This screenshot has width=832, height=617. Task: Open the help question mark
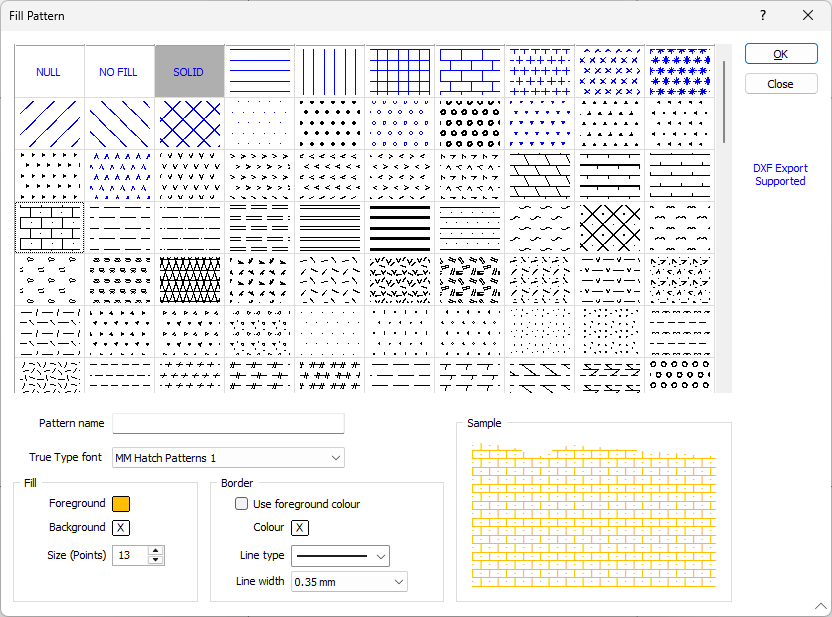pos(762,15)
